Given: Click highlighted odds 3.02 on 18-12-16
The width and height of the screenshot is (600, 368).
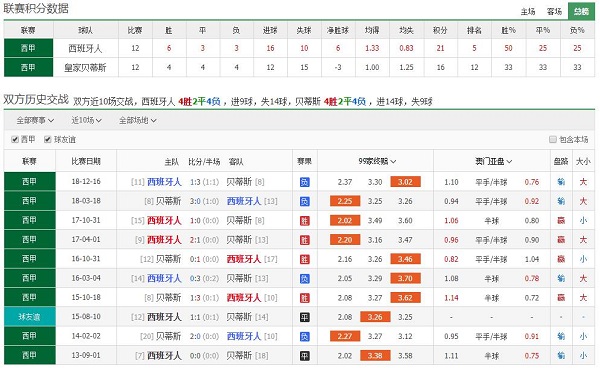Looking at the screenshot, I should click(405, 182).
